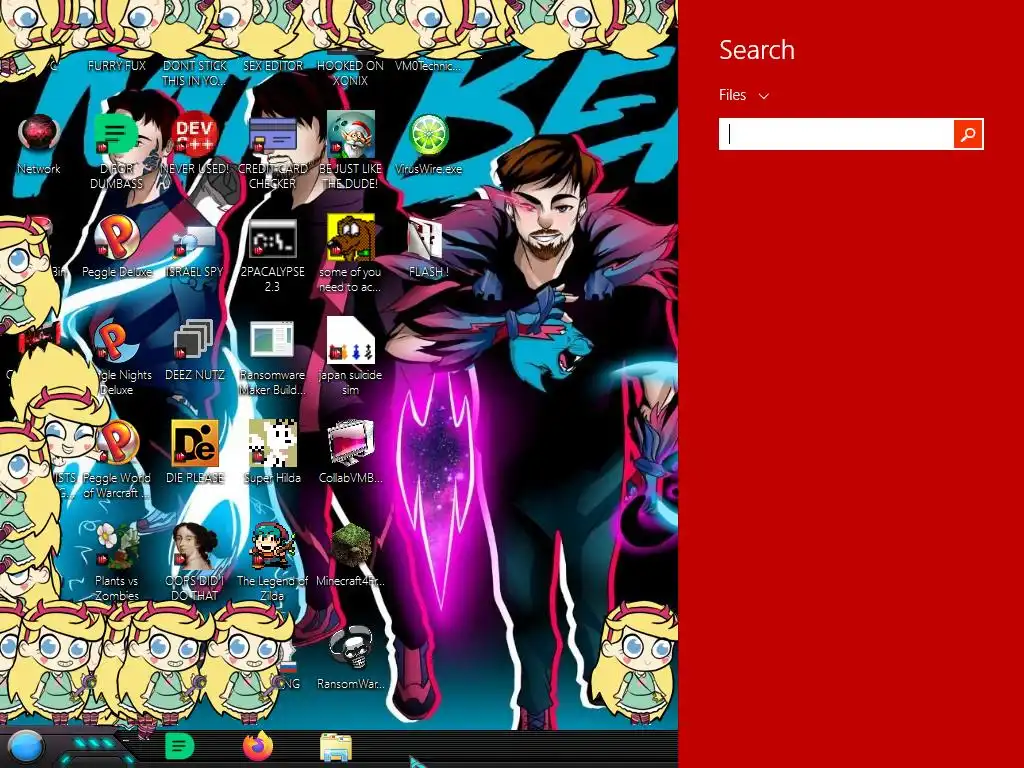
Task: Open the Network desktop icon
Action: click(x=39, y=135)
